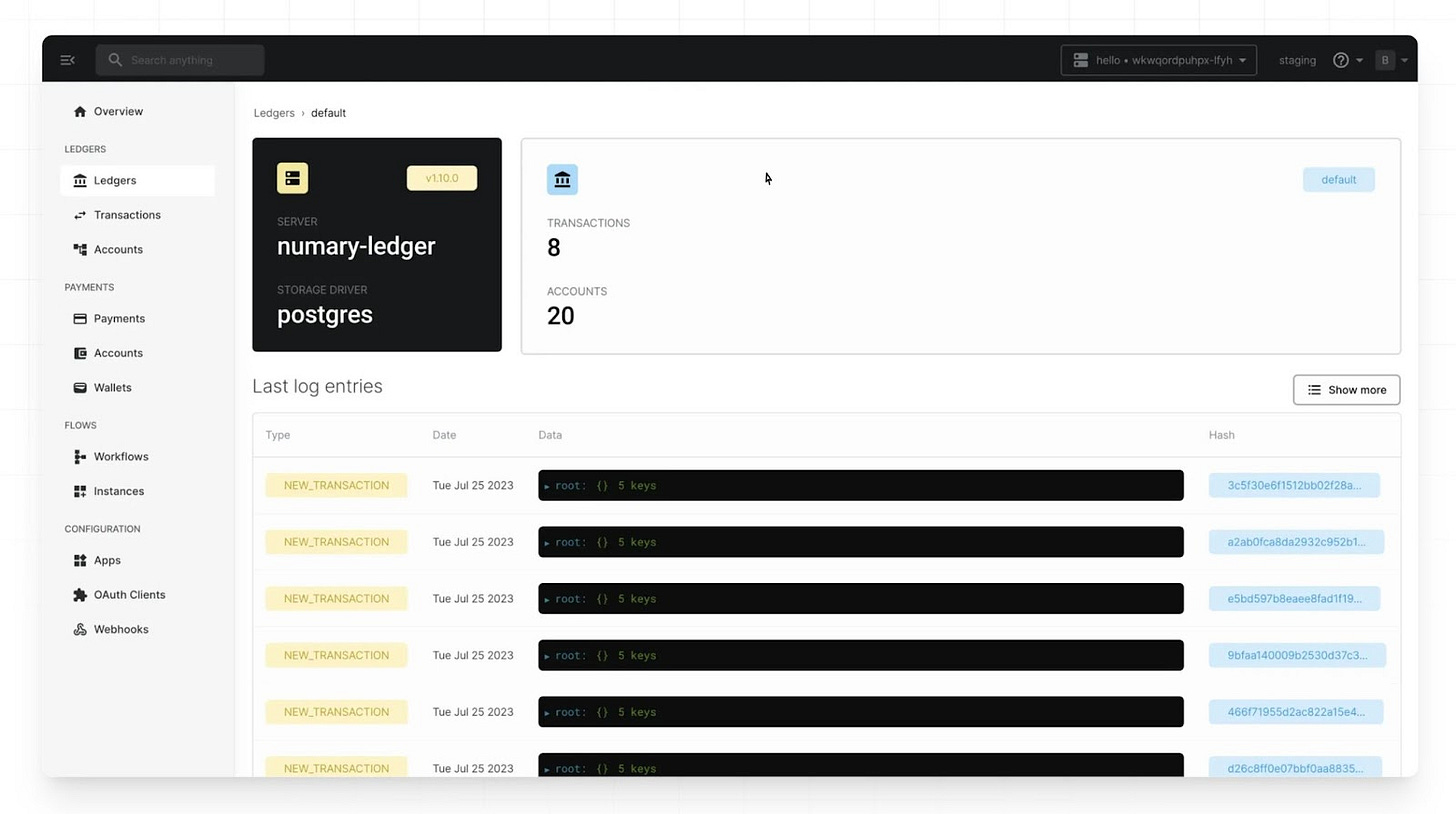Viewport: 1456px width, 814px height.
Task: Click in the Search anything field
Action: point(180,60)
